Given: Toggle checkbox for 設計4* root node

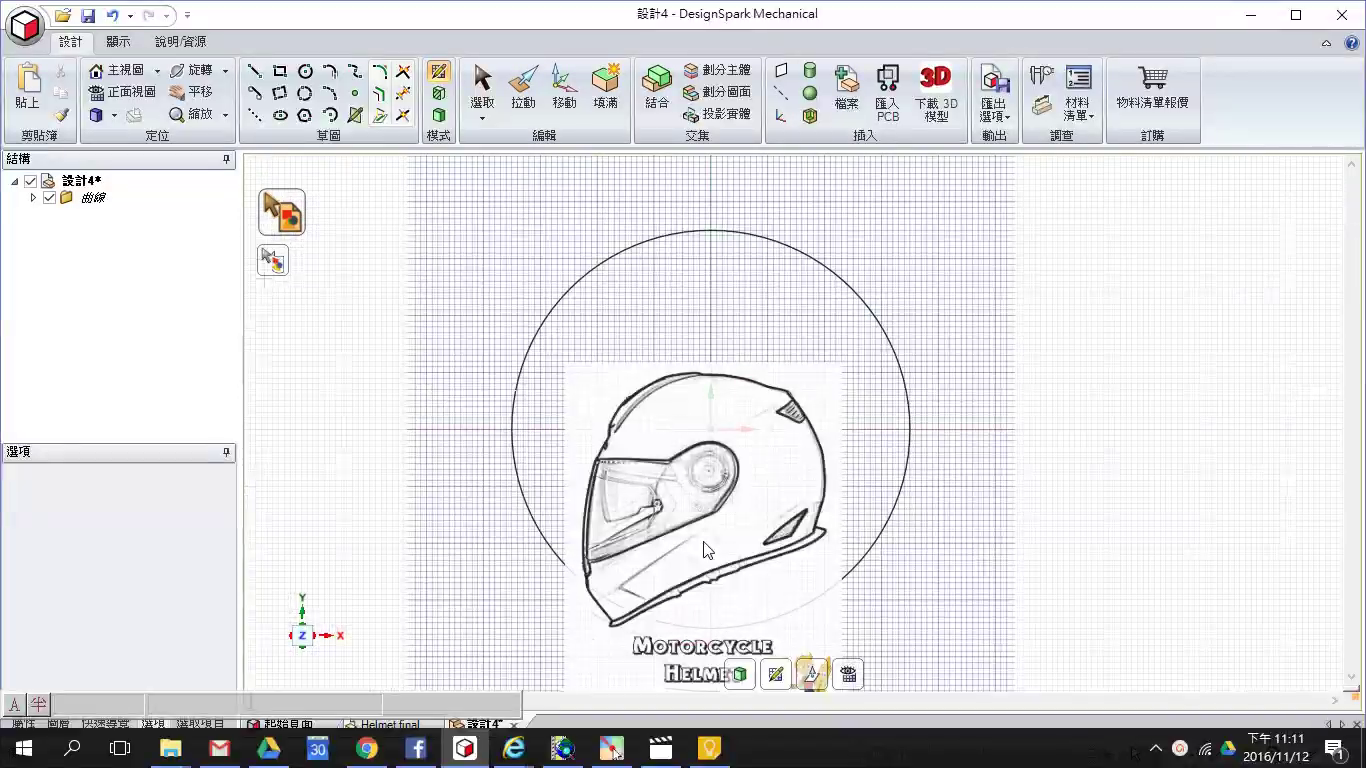Looking at the screenshot, I should [30, 181].
